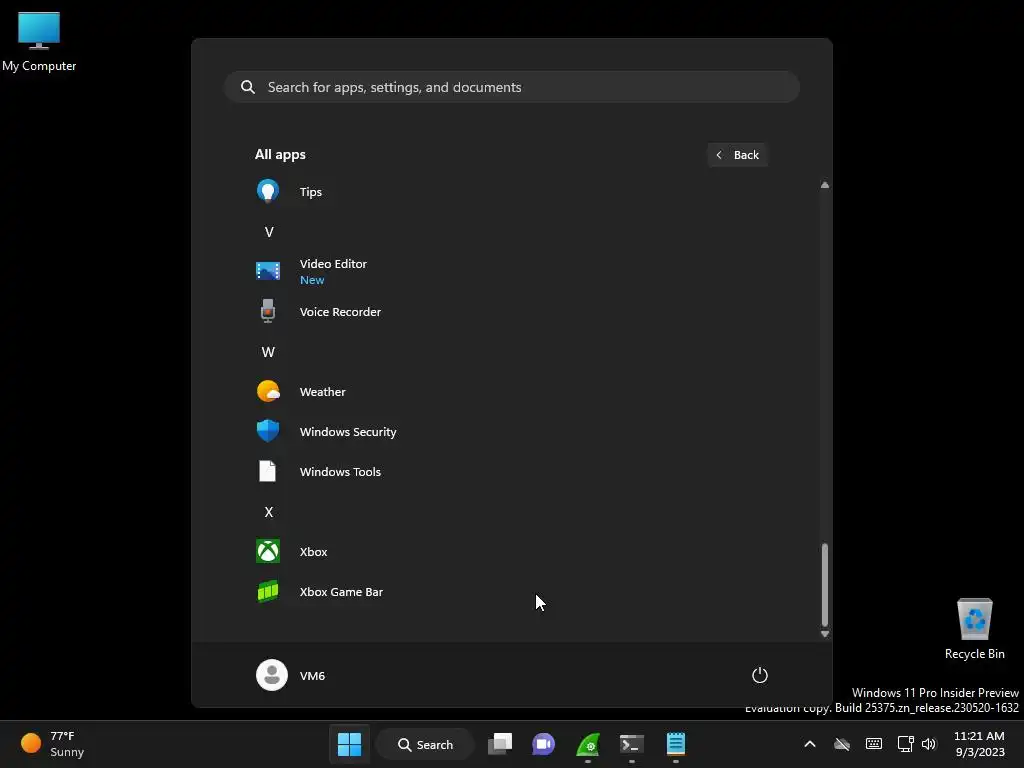Launch the Xbox app icon

click(268, 551)
